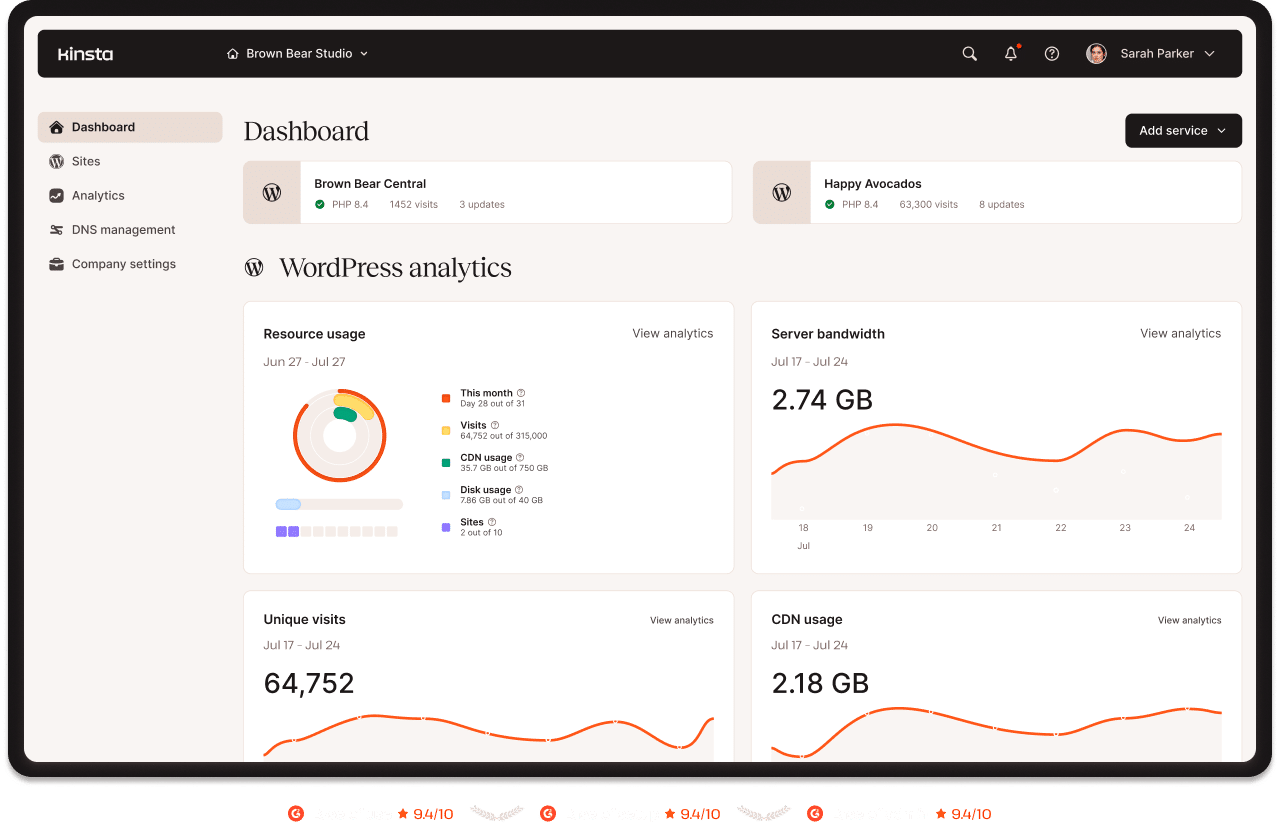Click View analytics for Server bandwidth
This screenshot has height=826, width=1280.
pos(1180,333)
